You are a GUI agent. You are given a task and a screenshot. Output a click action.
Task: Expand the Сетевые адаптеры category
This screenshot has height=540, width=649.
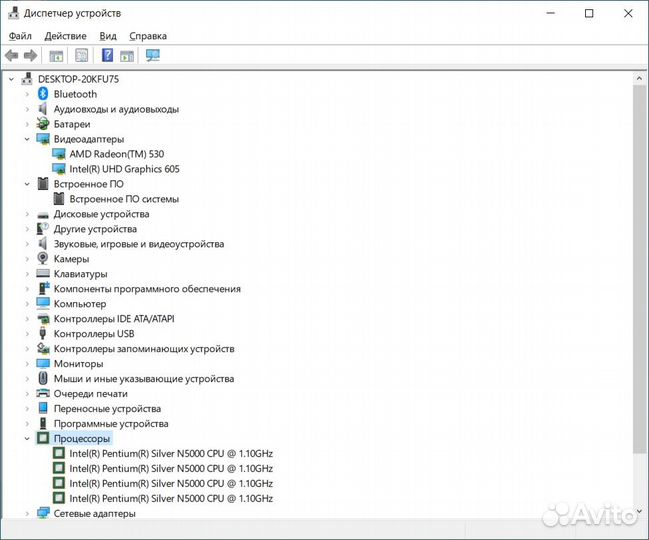[27, 514]
